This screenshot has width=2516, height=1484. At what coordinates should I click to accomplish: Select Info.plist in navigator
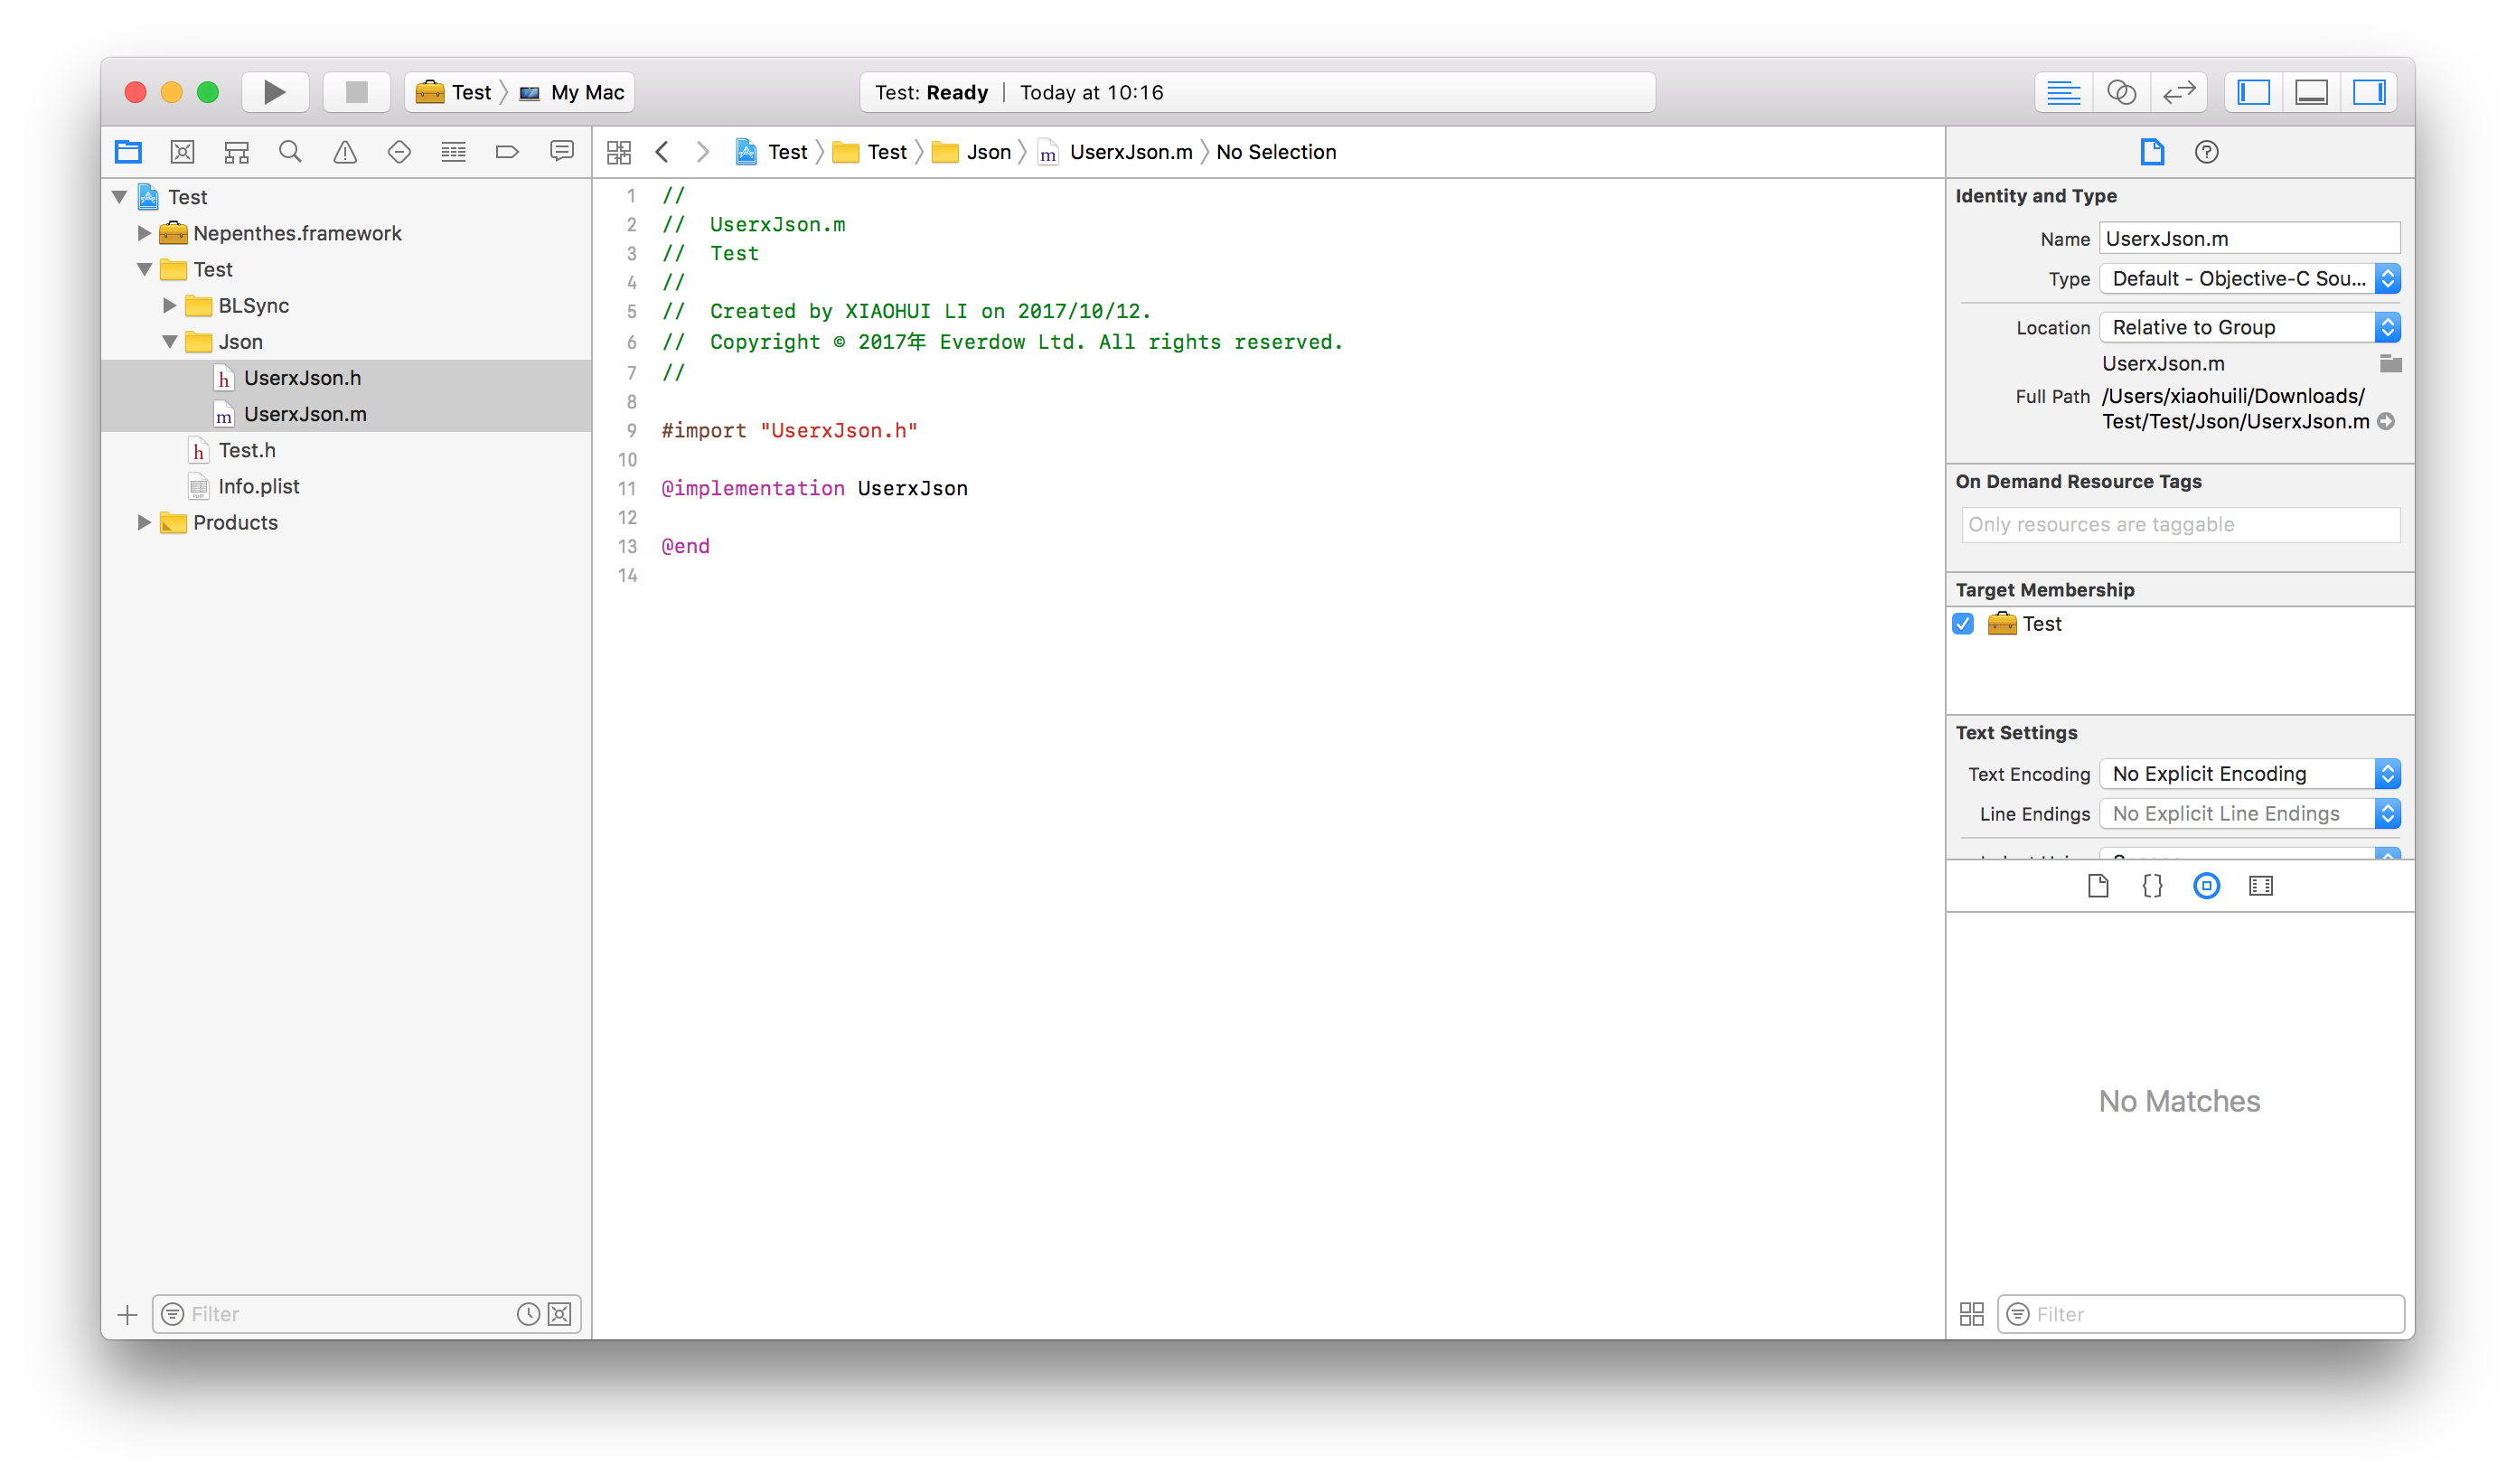346,486
